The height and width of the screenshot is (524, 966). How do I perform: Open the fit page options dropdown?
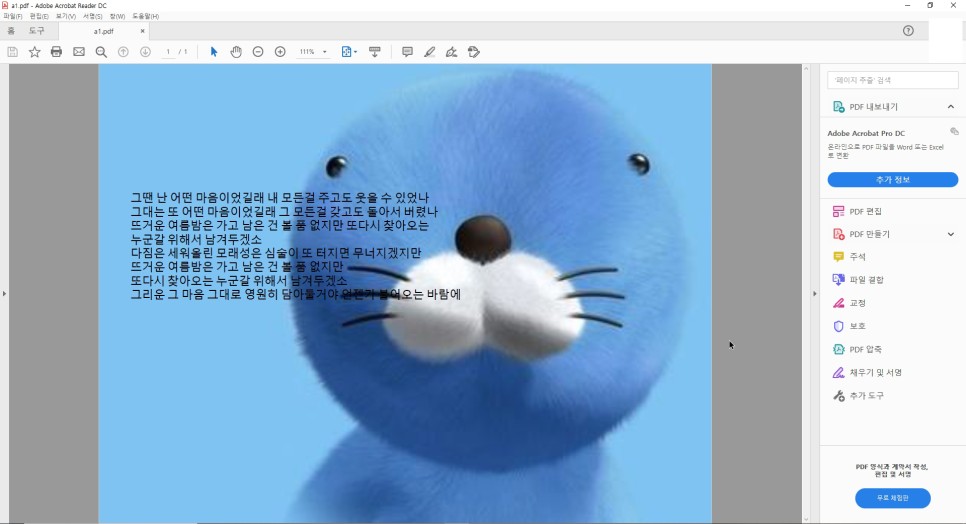coord(349,52)
